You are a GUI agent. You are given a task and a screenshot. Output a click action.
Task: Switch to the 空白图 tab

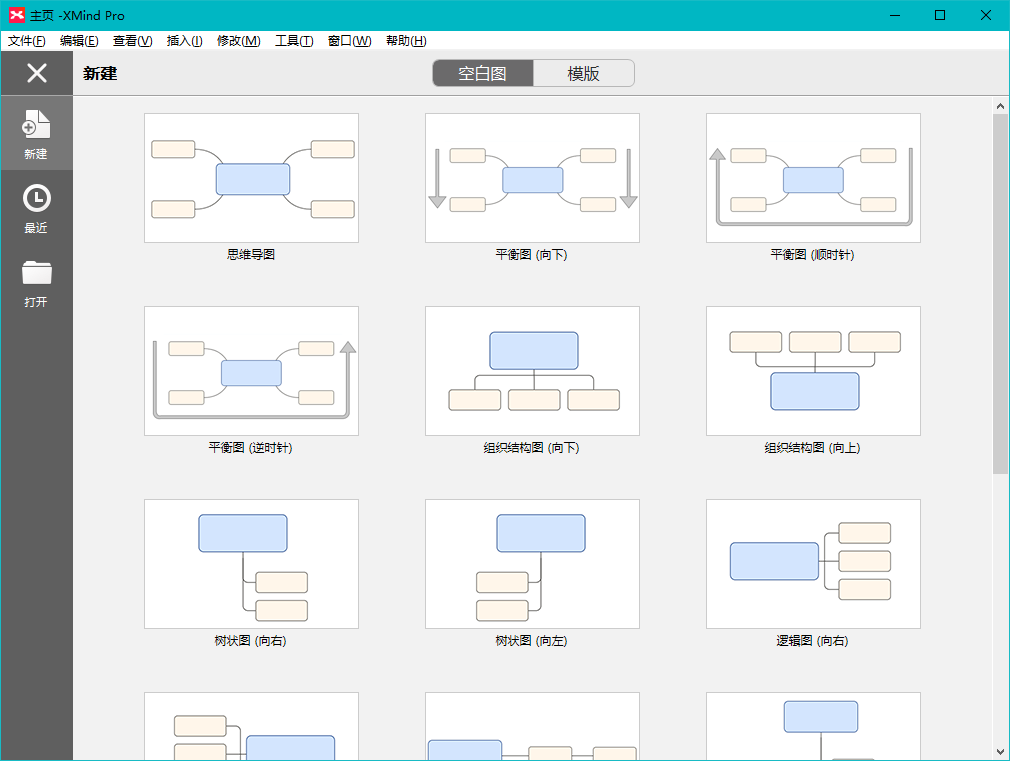click(x=482, y=73)
